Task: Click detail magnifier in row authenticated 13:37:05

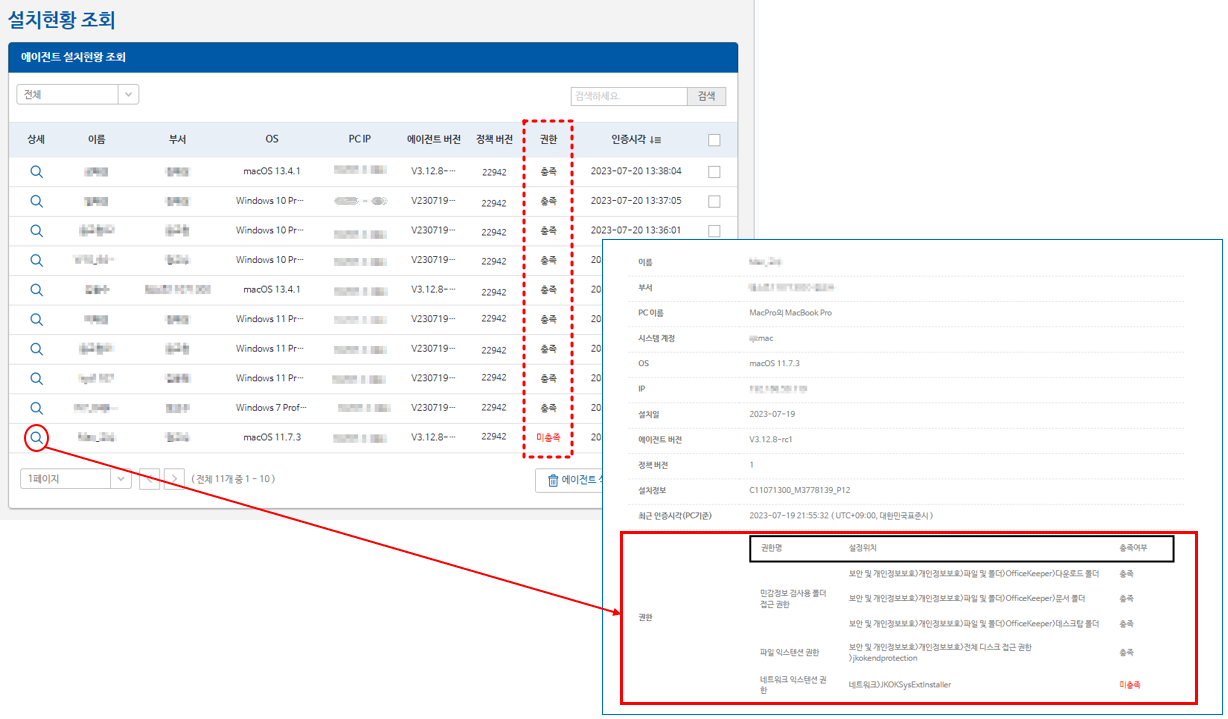Action: (36, 201)
